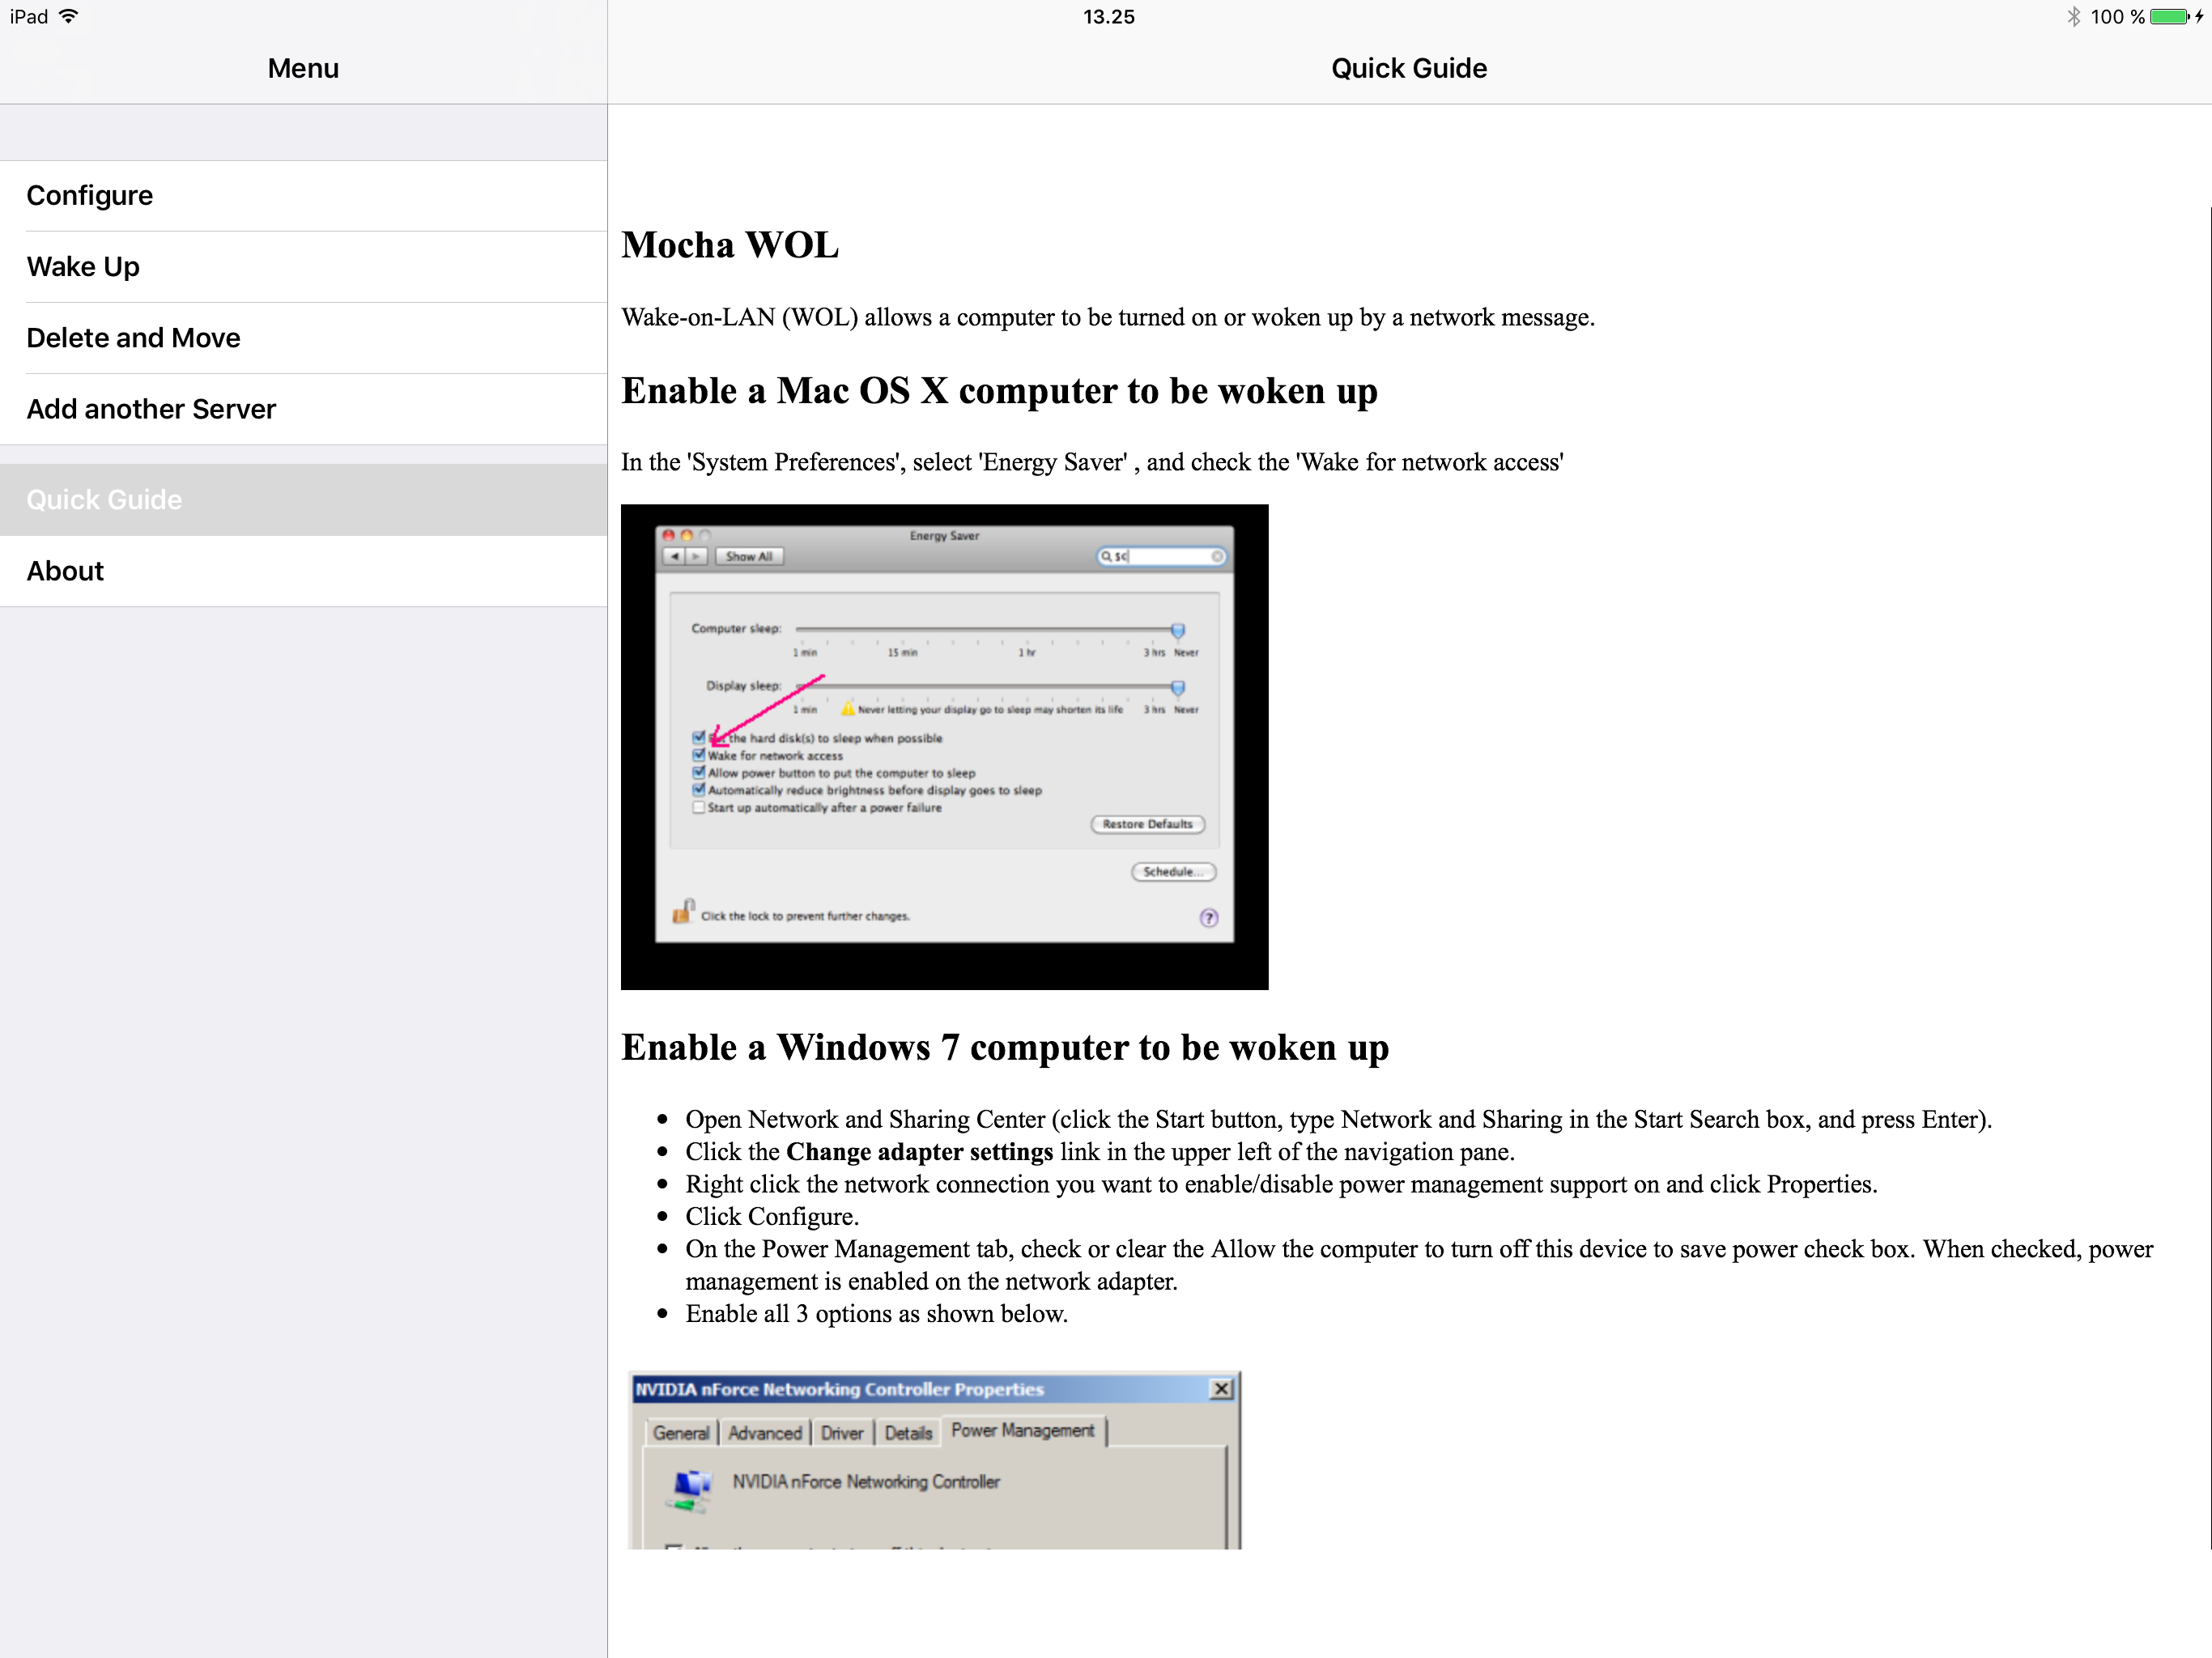This screenshot has height=1658, width=2212.
Task: Check Start up automatically after power failure
Action: coord(699,807)
